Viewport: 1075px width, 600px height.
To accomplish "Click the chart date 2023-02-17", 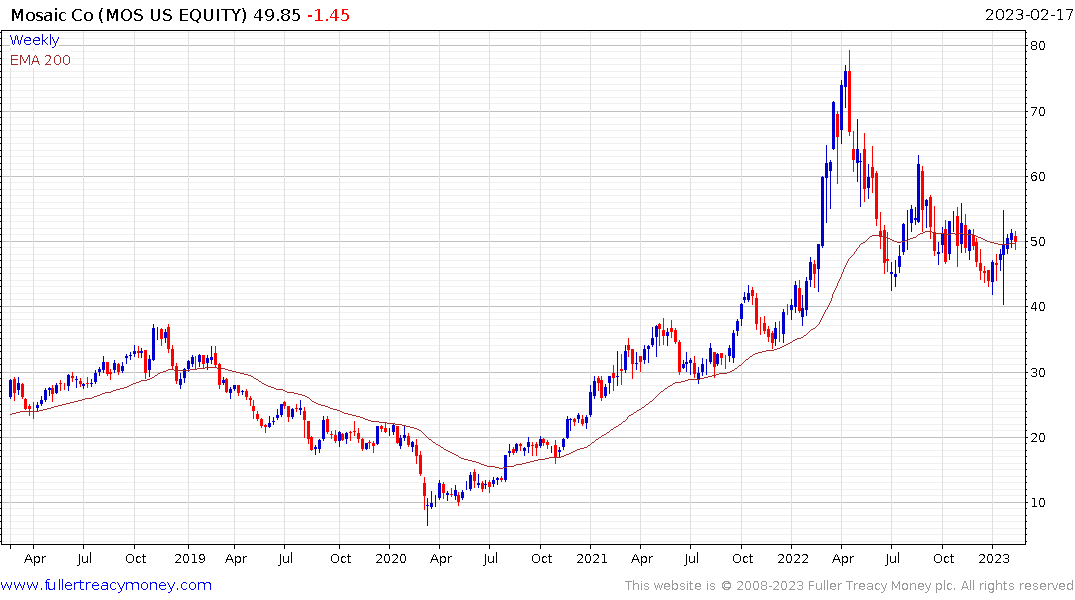I will click(x=1028, y=15).
